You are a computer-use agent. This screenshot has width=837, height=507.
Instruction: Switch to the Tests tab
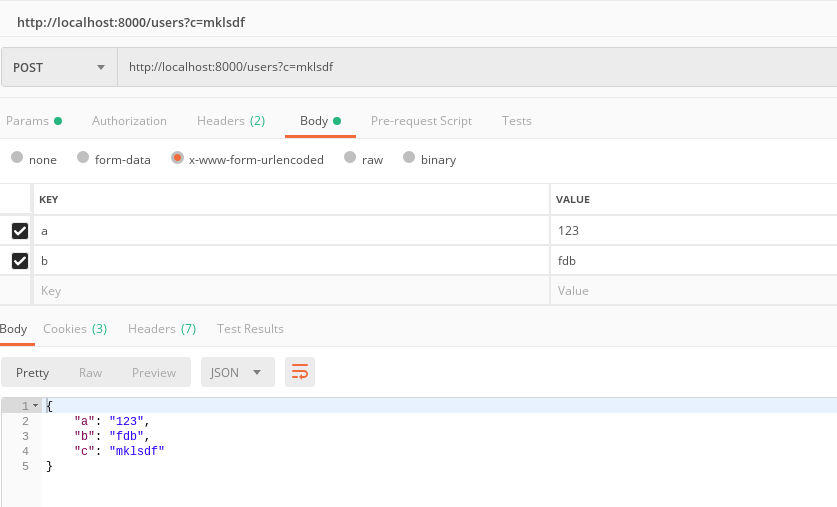517,121
